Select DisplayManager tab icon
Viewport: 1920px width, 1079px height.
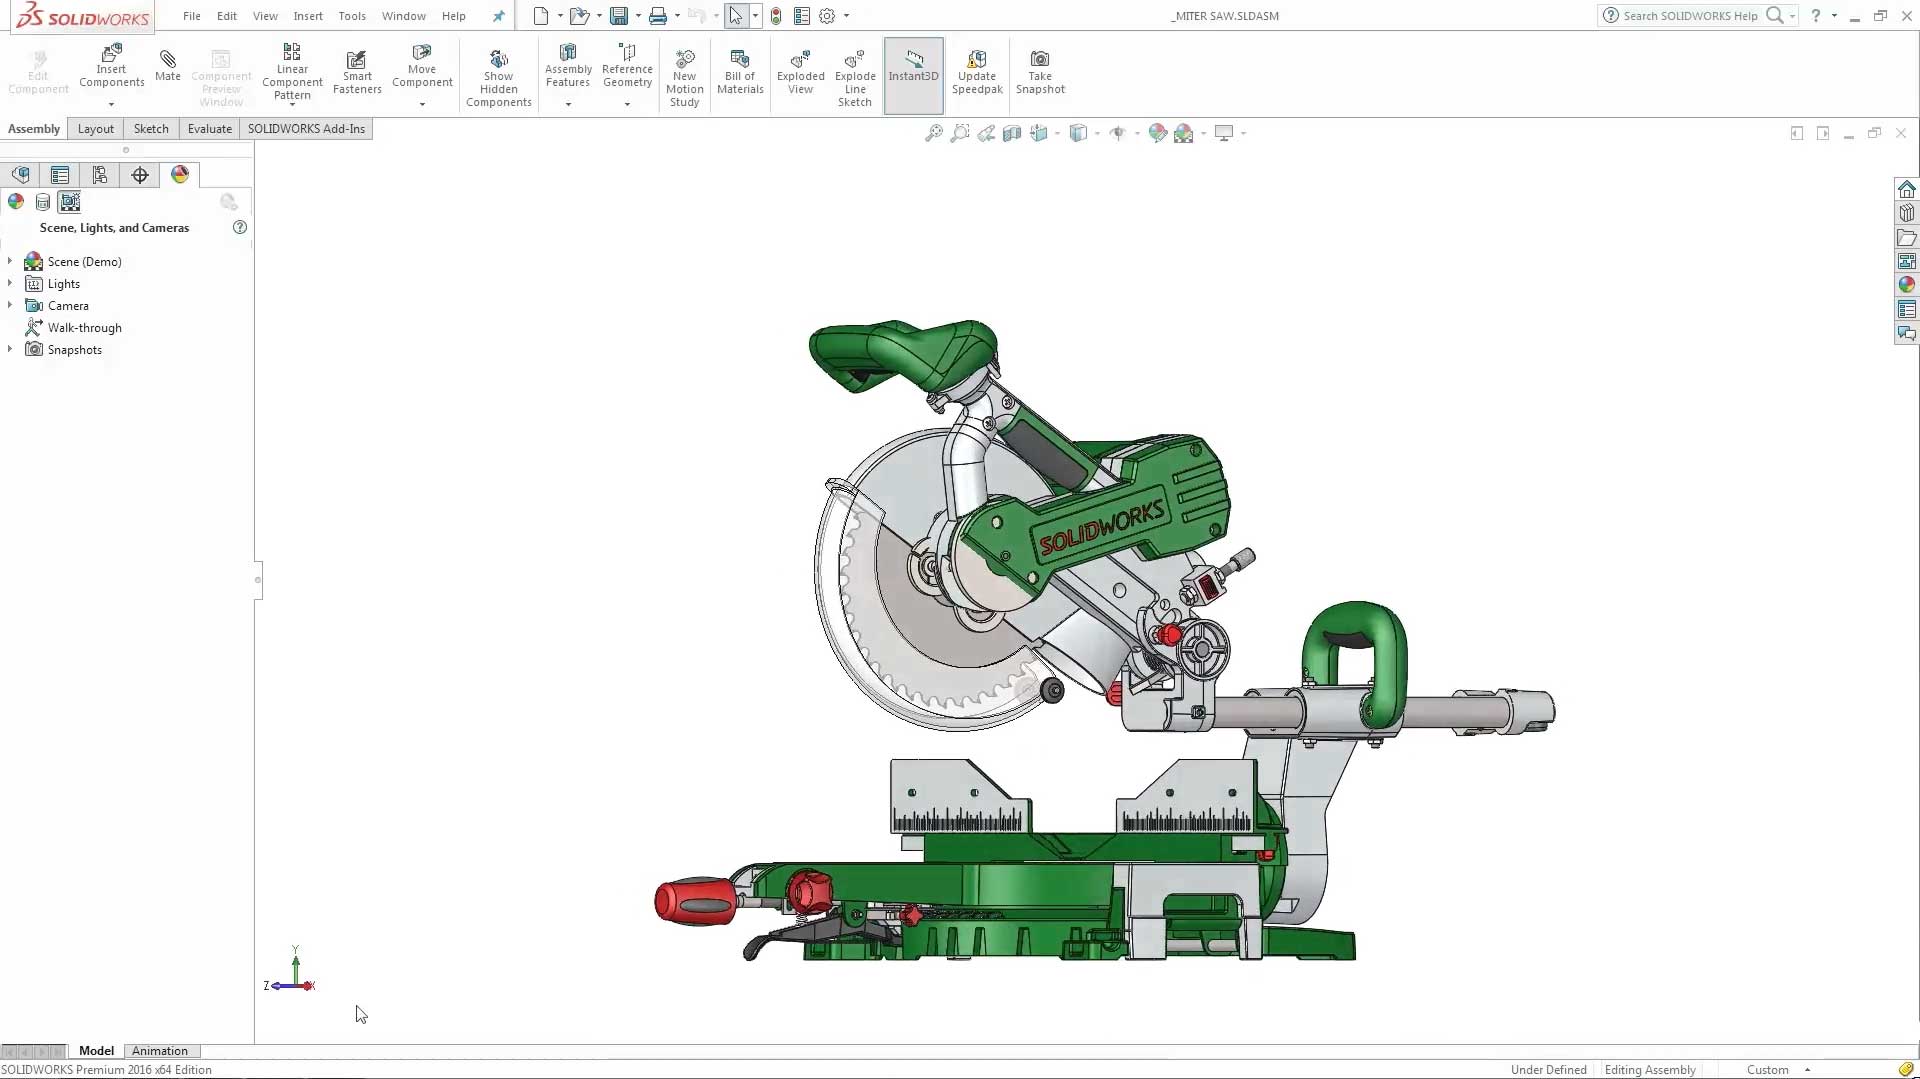[x=180, y=175]
